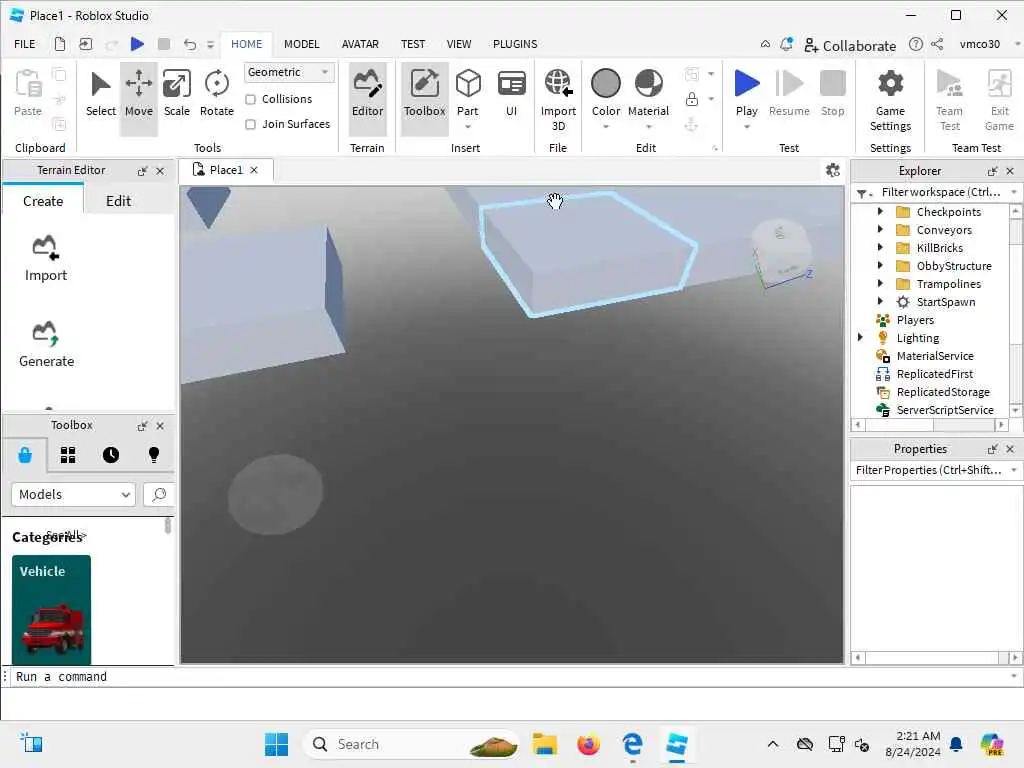Click the Filter Properties field
Image resolution: width=1024 pixels, height=768 pixels.
[x=929, y=470]
